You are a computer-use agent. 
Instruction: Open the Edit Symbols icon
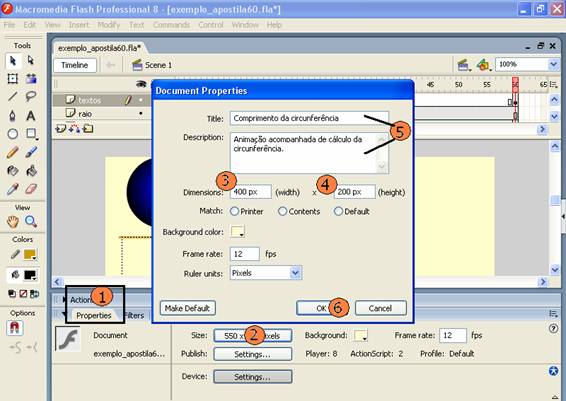coord(483,65)
